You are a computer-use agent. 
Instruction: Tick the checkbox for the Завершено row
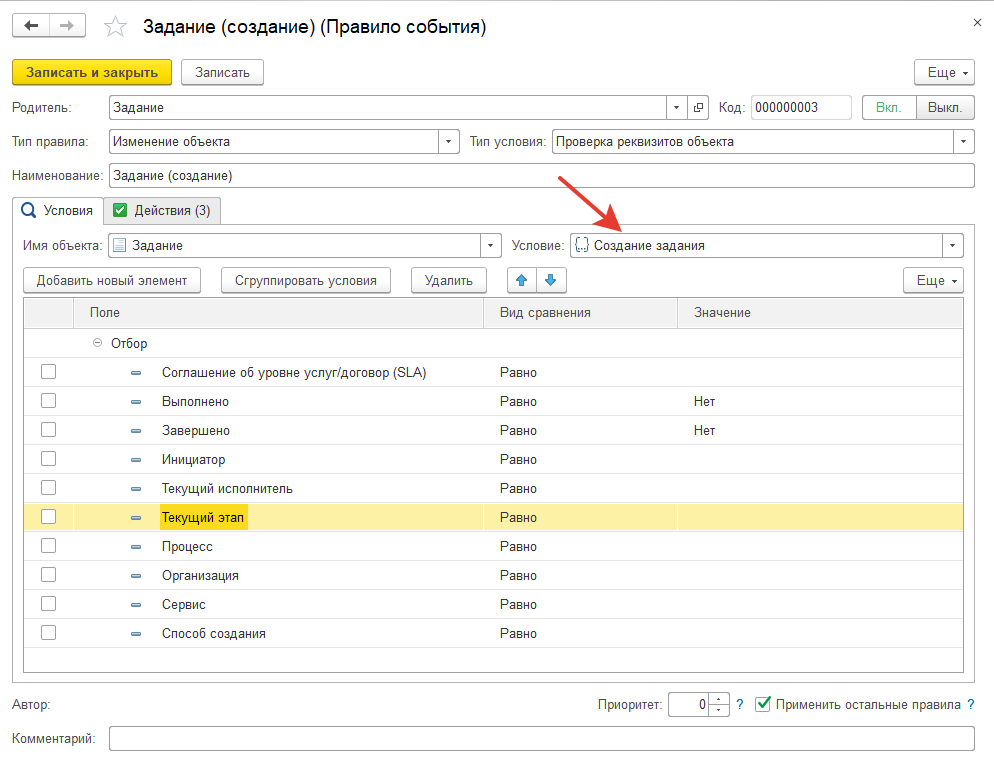tap(48, 430)
